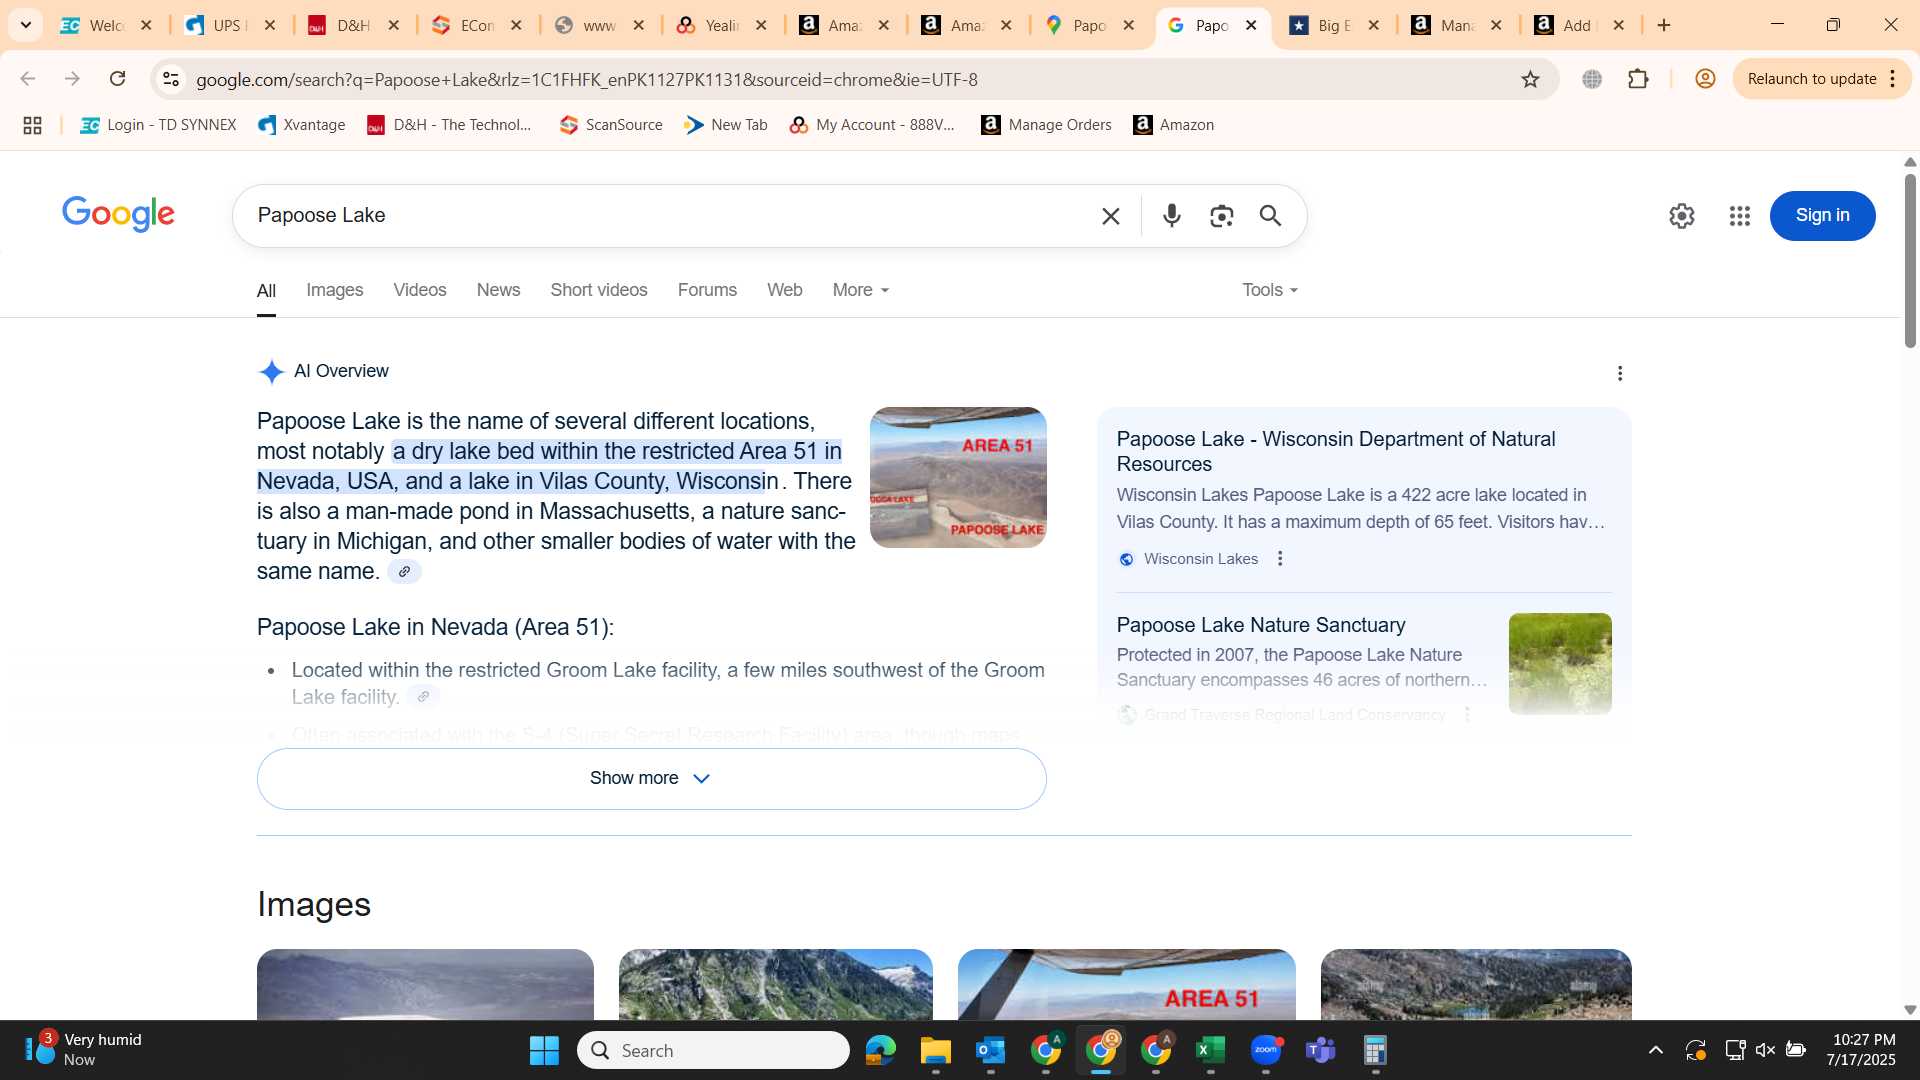Open Windows Start menu
The width and height of the screenshot is (1920, 1080).
click(x=544, y=1051)
